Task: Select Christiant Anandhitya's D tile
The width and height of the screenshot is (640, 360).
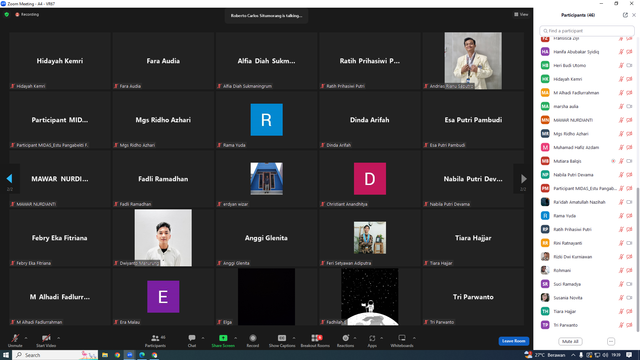Action: [x=369, y=179]
